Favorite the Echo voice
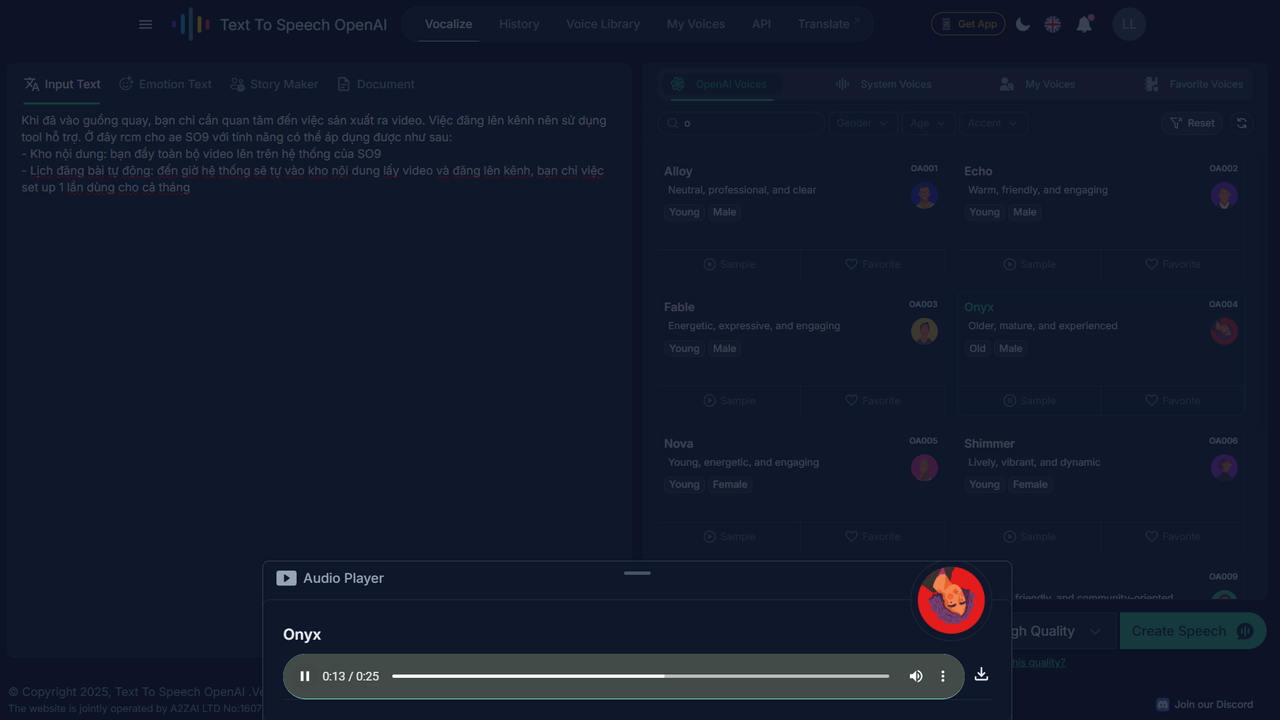The width and height of the screenshot is (1280, 720). (x=1173, y=264)
